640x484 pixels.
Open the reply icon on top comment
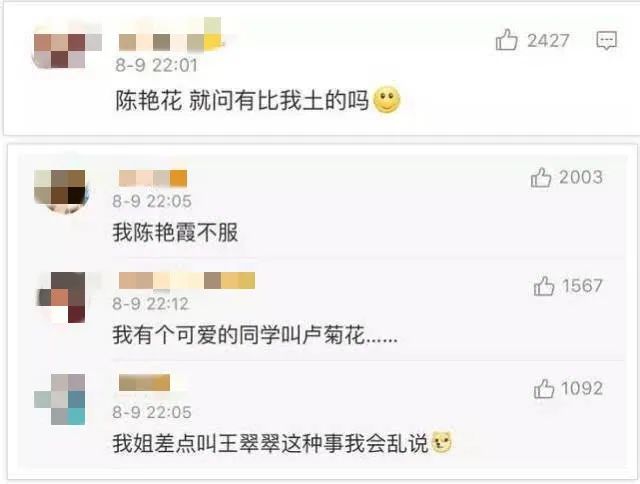click(x=607, y=40)
